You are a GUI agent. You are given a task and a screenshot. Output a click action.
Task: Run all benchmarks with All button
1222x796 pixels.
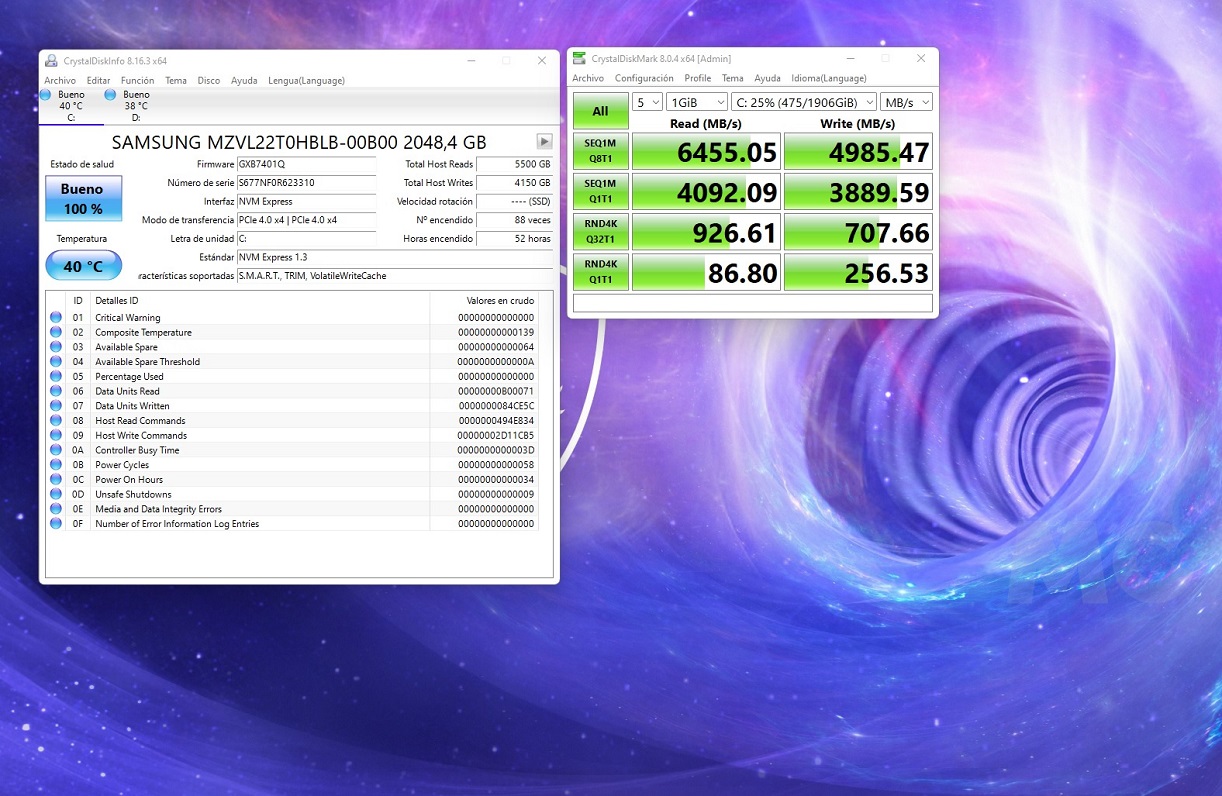pyautogui.click(x=600, y=111)
